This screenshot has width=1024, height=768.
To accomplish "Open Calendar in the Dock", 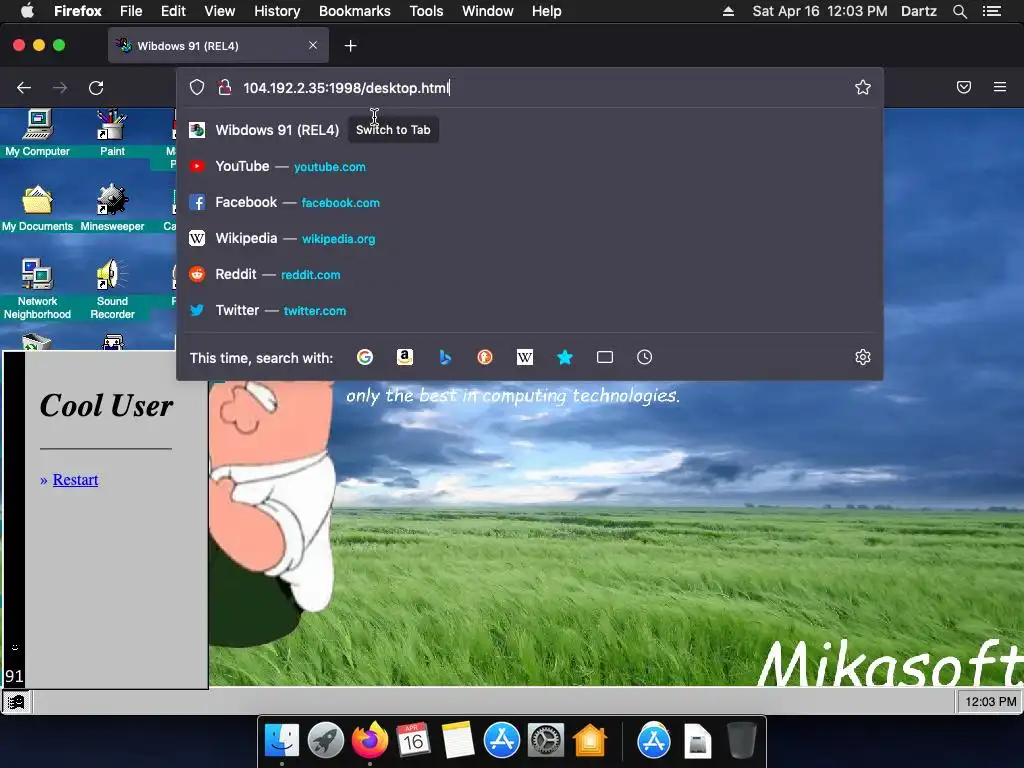I will click(413, 741).
